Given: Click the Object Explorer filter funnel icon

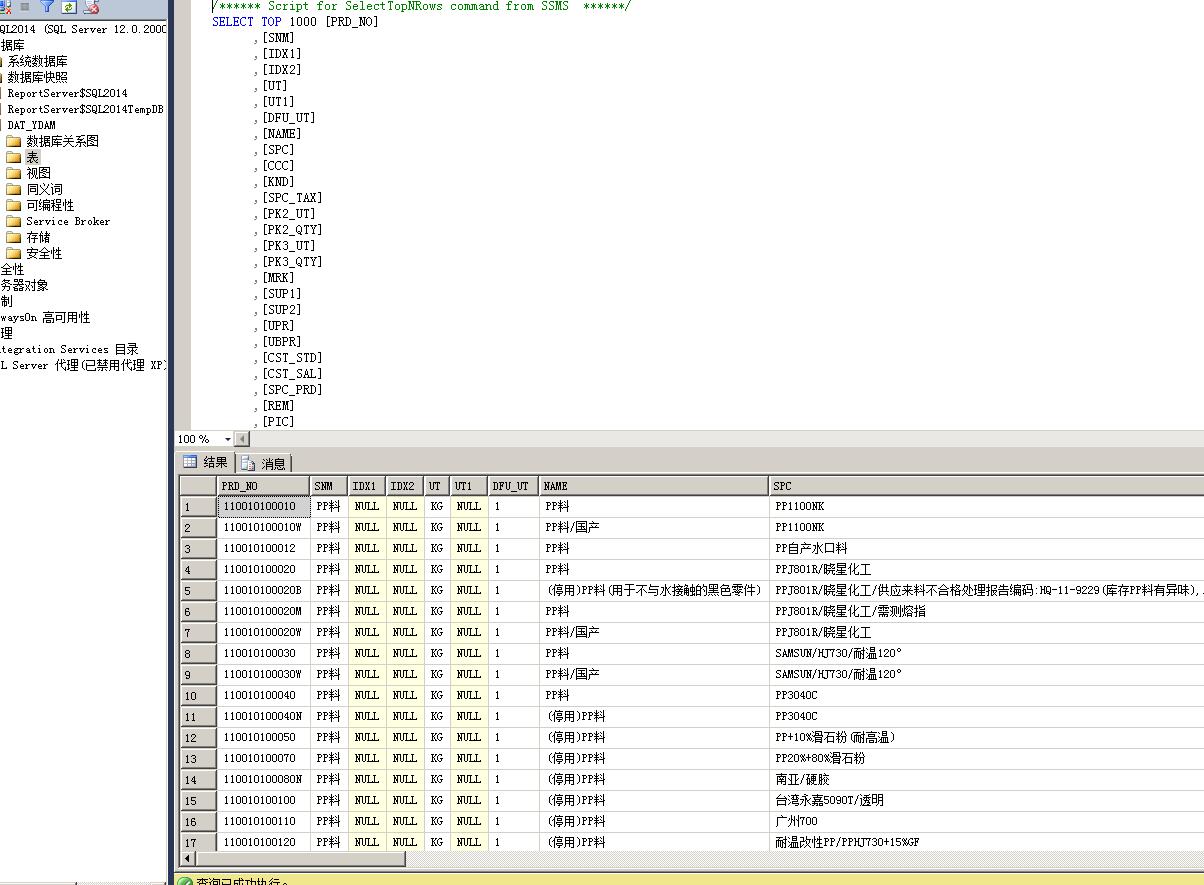Looking at the screenshot, I should click(46, 6).
